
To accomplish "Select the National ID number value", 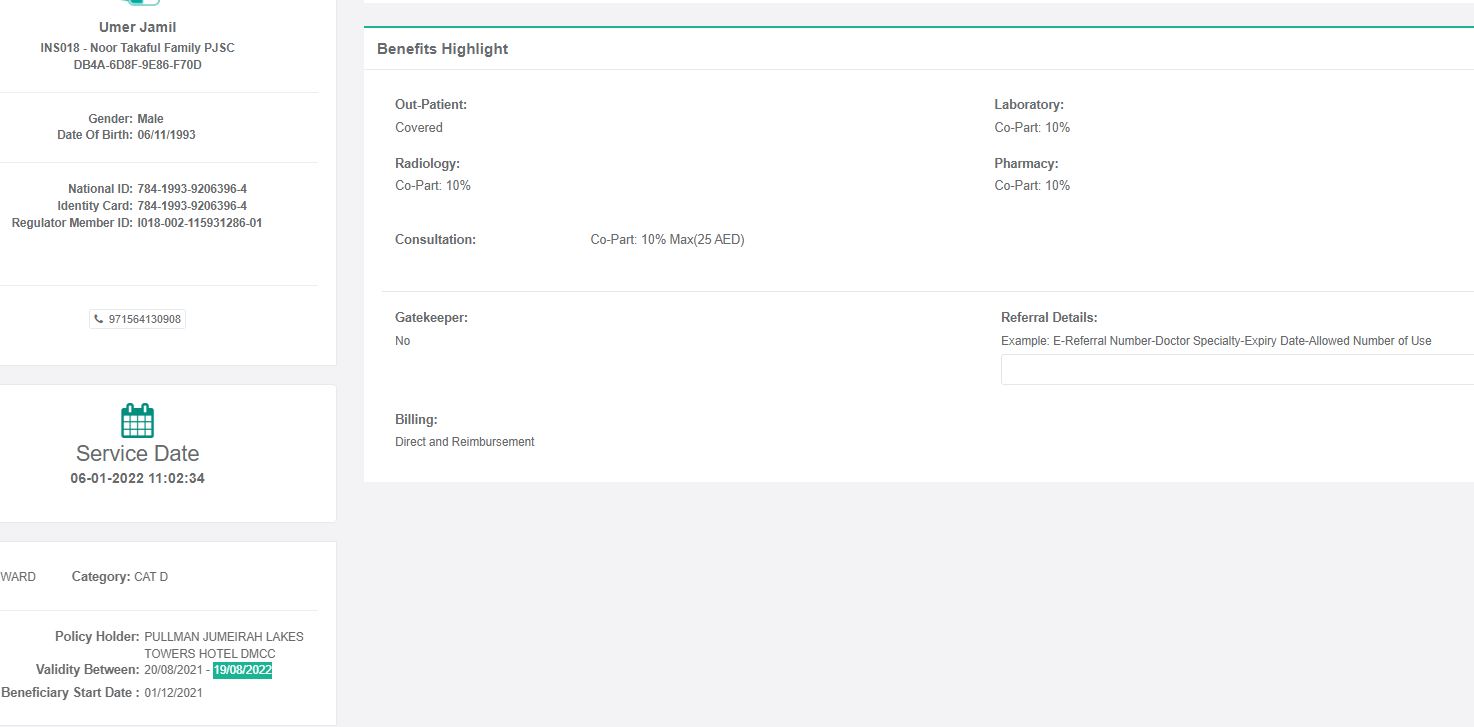I will [192, 189].
